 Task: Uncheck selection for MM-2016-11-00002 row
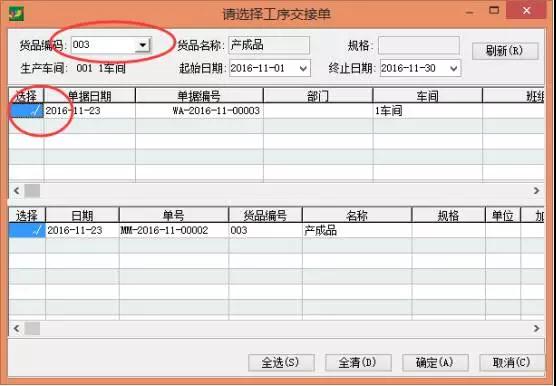pos(27,230)
